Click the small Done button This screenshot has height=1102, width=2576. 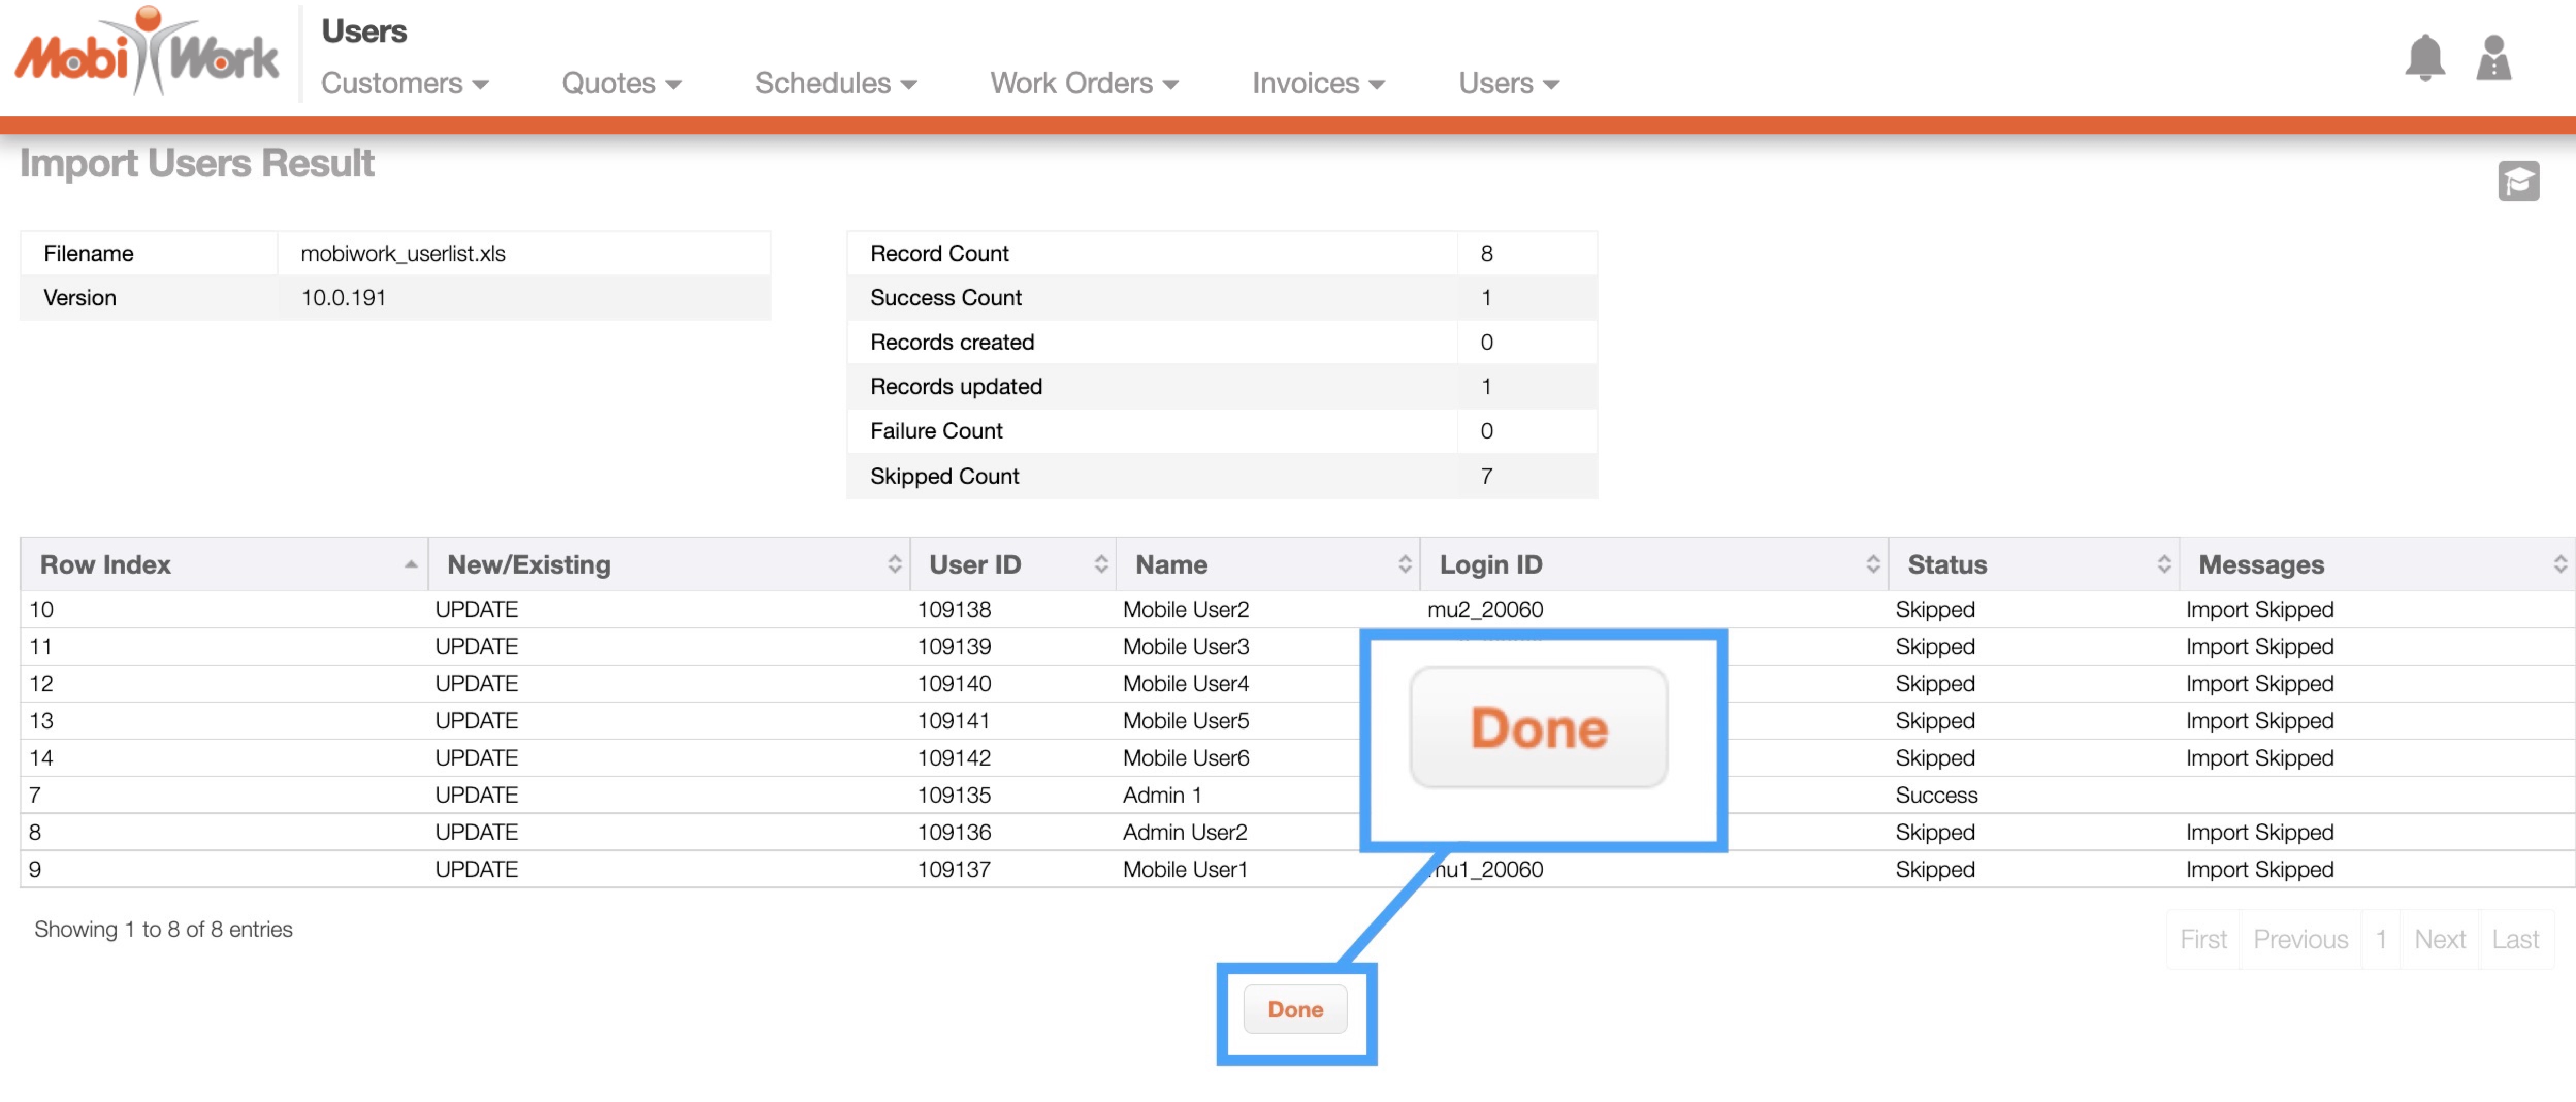point(1294,1009)
